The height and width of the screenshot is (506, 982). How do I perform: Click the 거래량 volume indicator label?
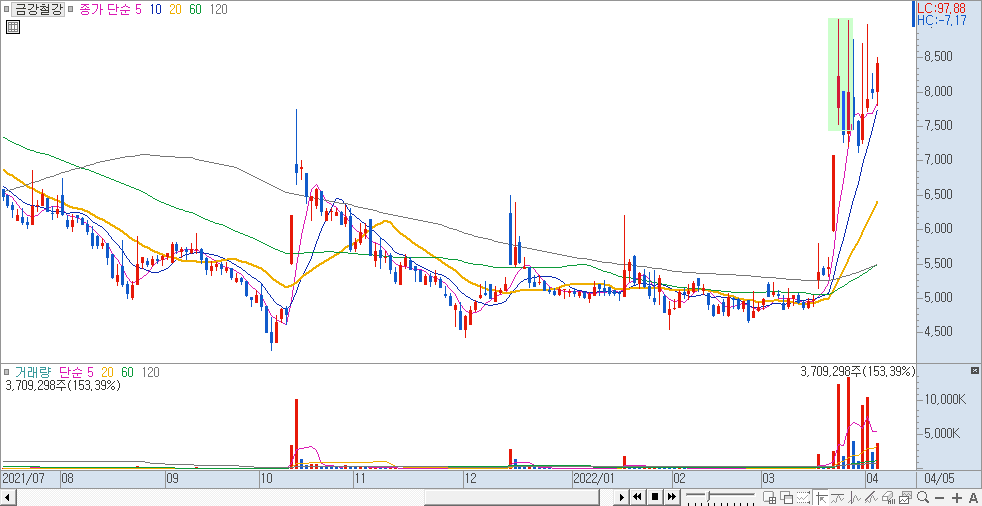(x=35, y=373)
